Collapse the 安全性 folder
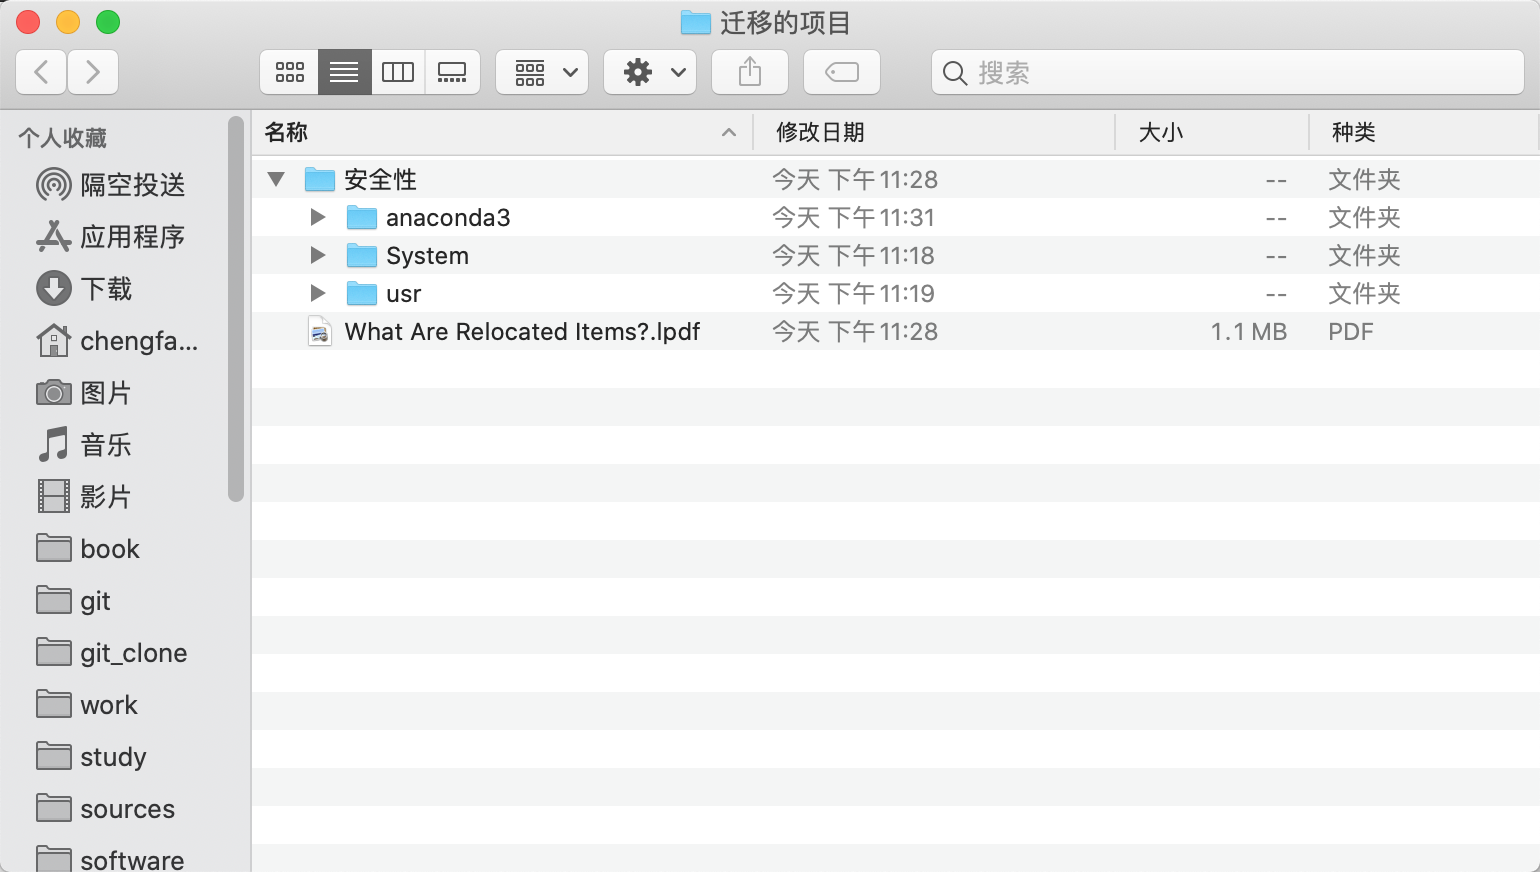1540x872 pixels. 277,180
